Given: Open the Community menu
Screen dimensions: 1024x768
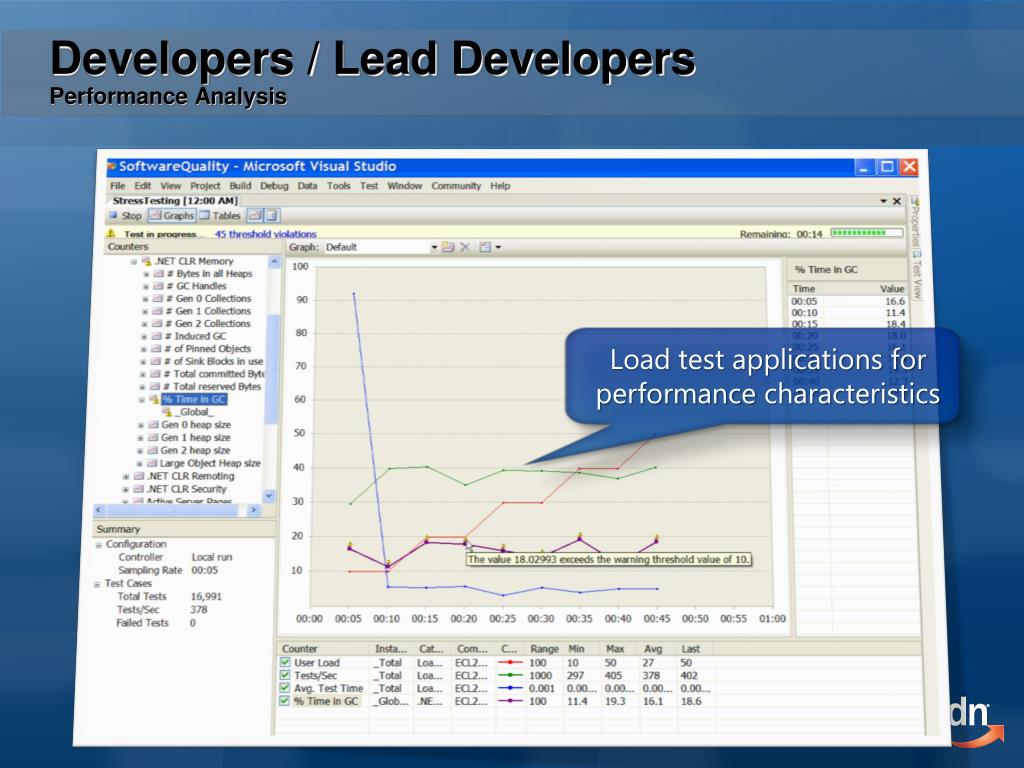Looking at the screenshot, I should pos(456,185).
